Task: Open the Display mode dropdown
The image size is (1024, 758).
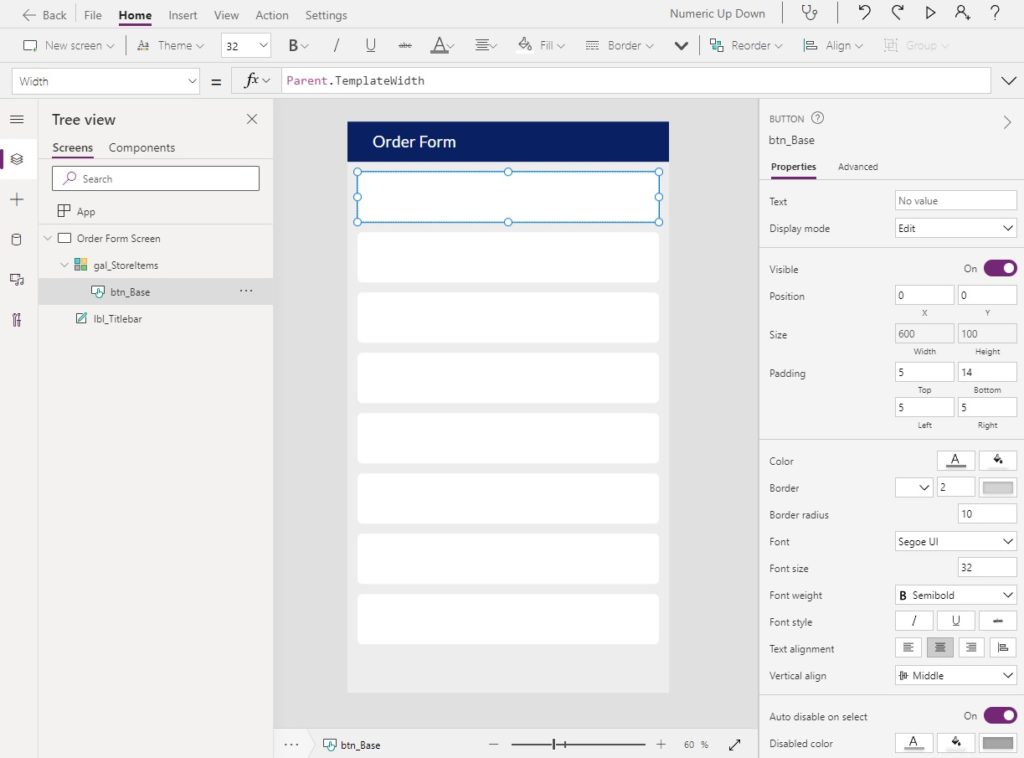Action: click(955, 228)
